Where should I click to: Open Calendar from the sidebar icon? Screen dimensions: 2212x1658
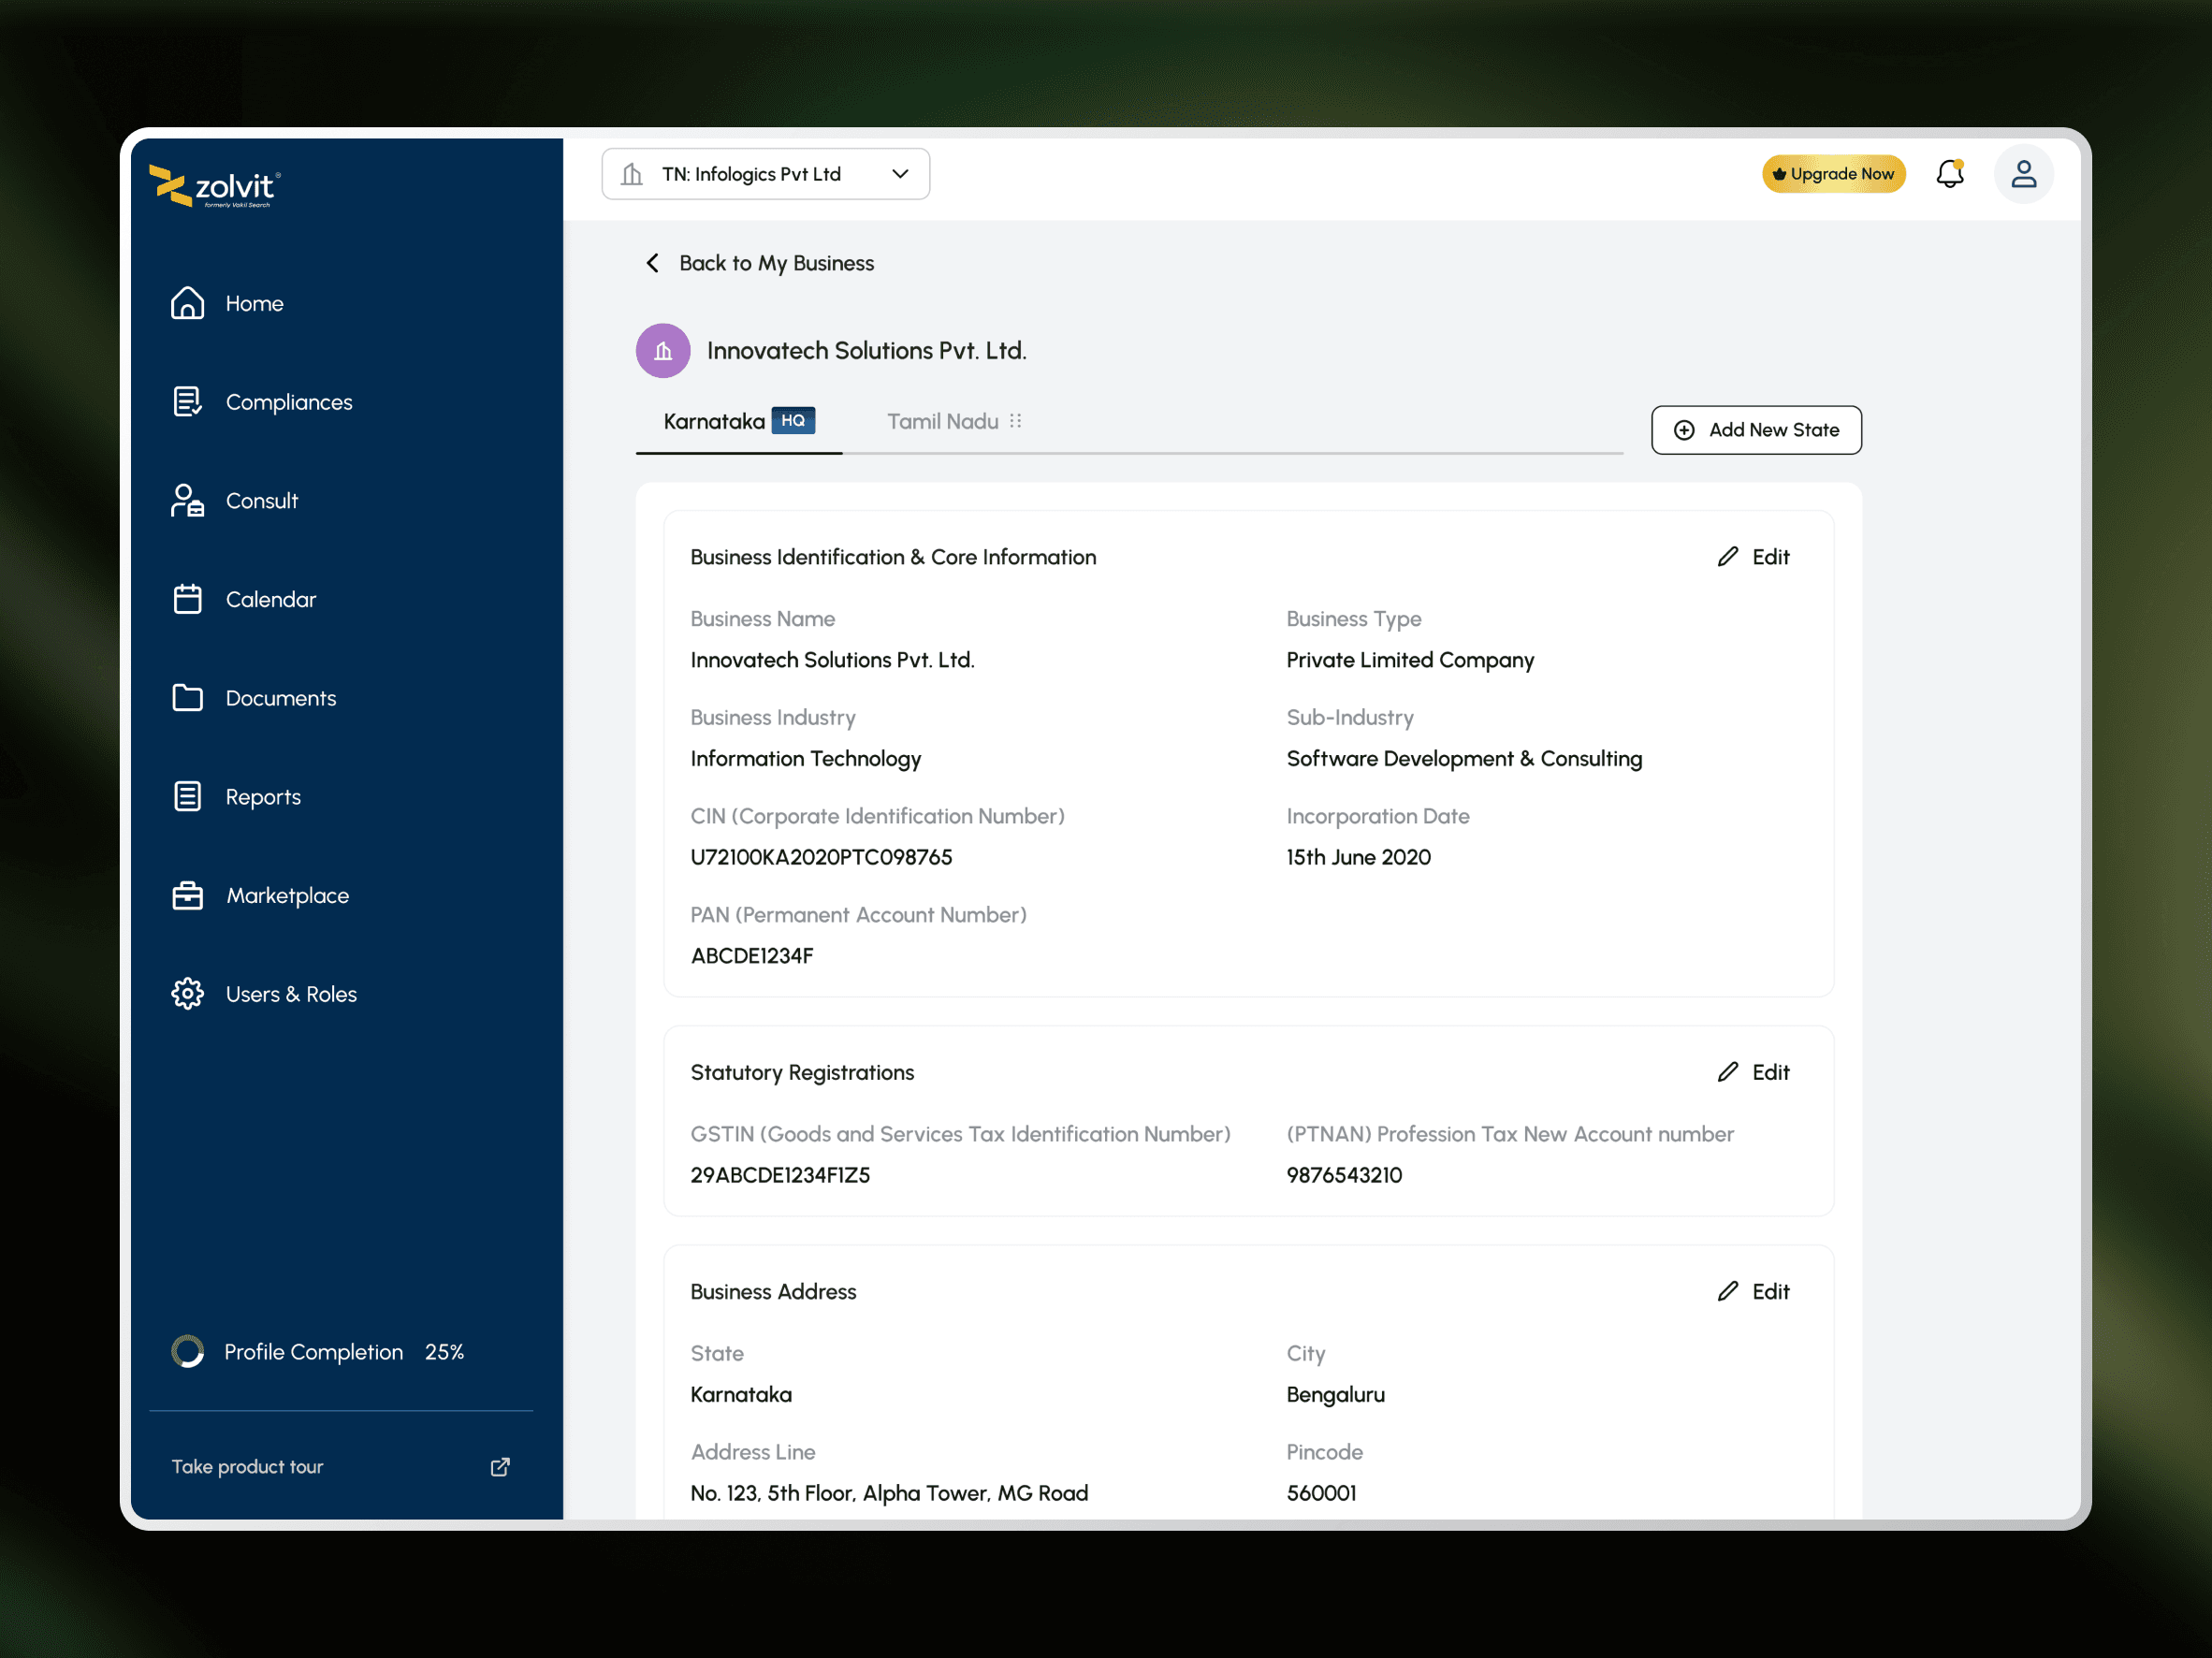coord(187,599)
